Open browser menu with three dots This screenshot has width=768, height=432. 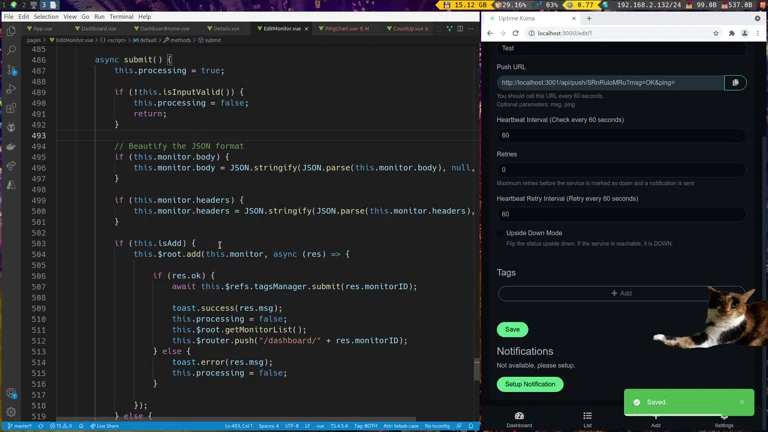(758, 33)
